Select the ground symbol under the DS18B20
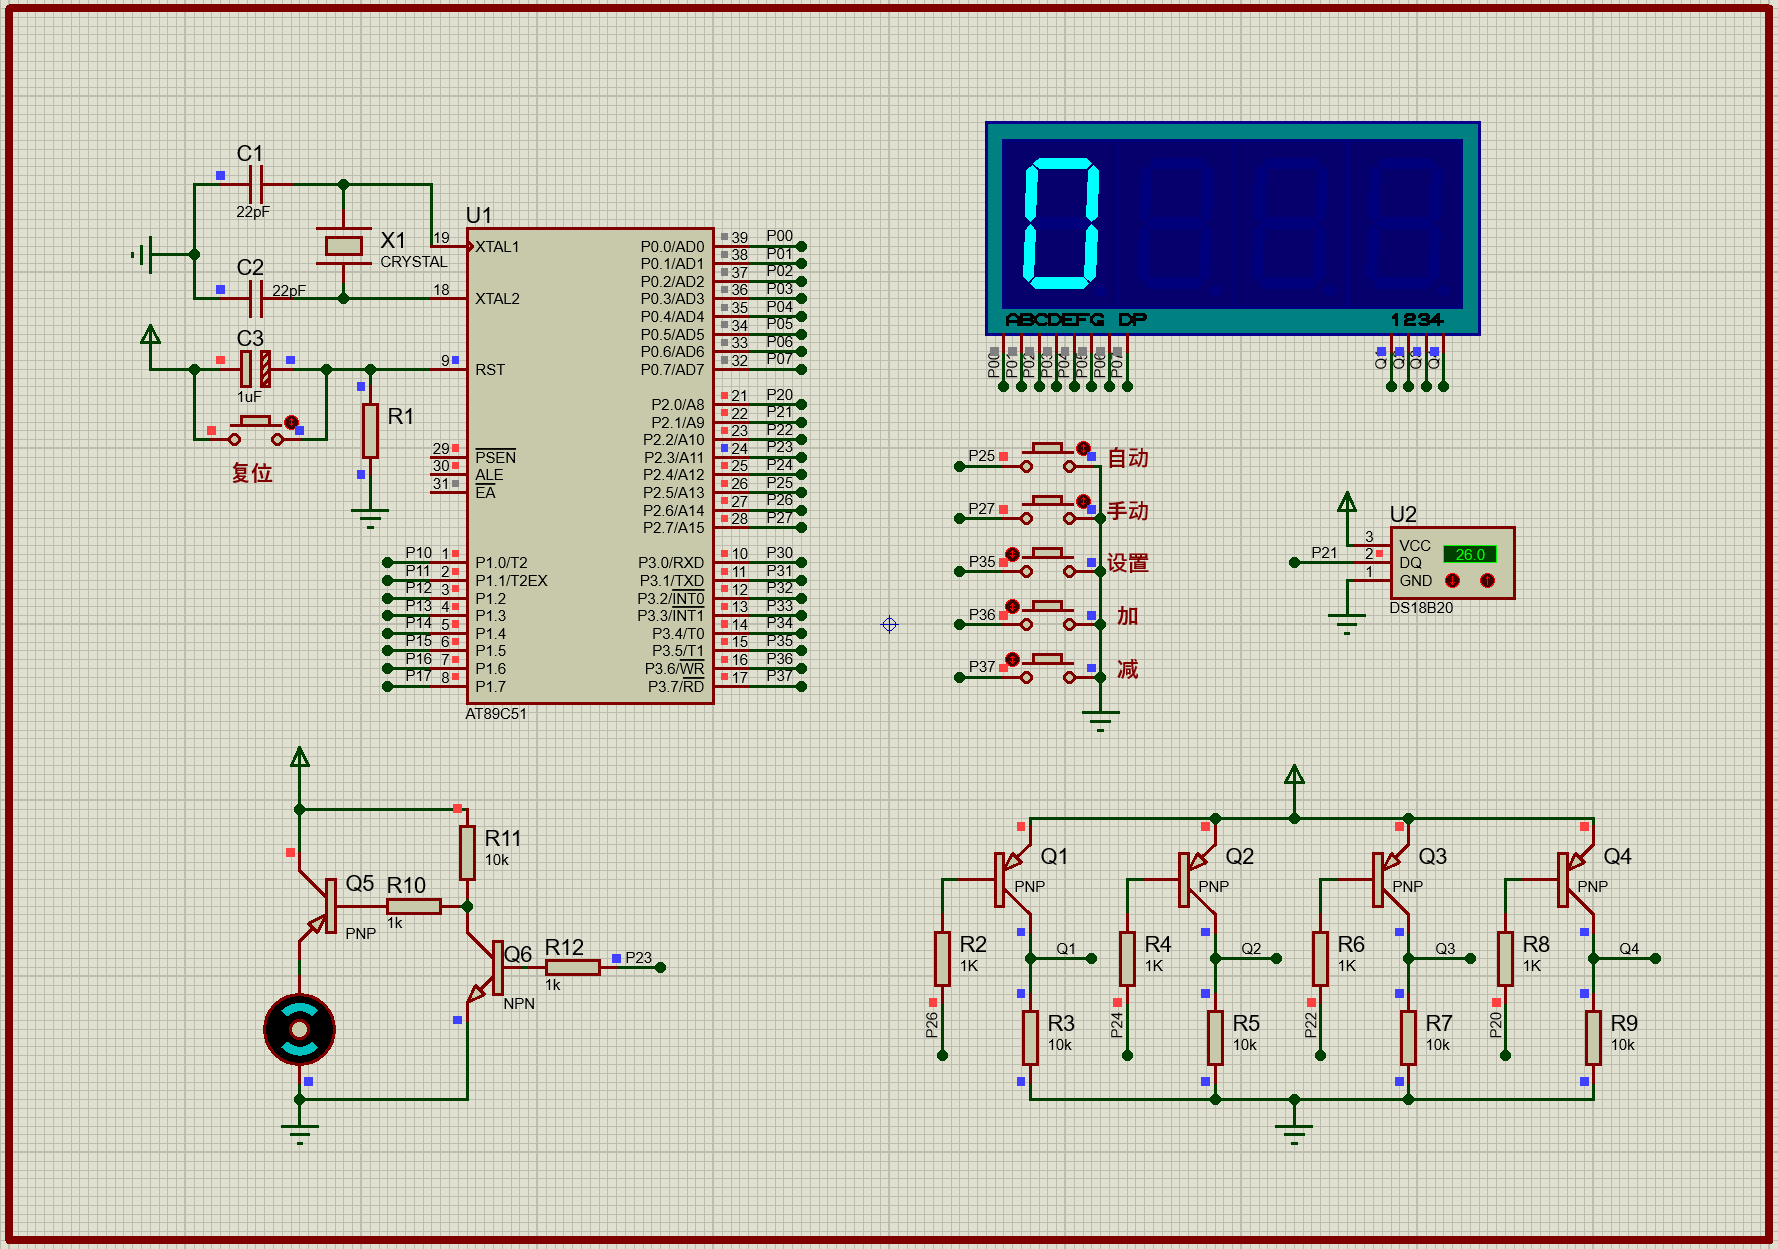This screenshot has height=1249, width=1778. point(1347,623)
